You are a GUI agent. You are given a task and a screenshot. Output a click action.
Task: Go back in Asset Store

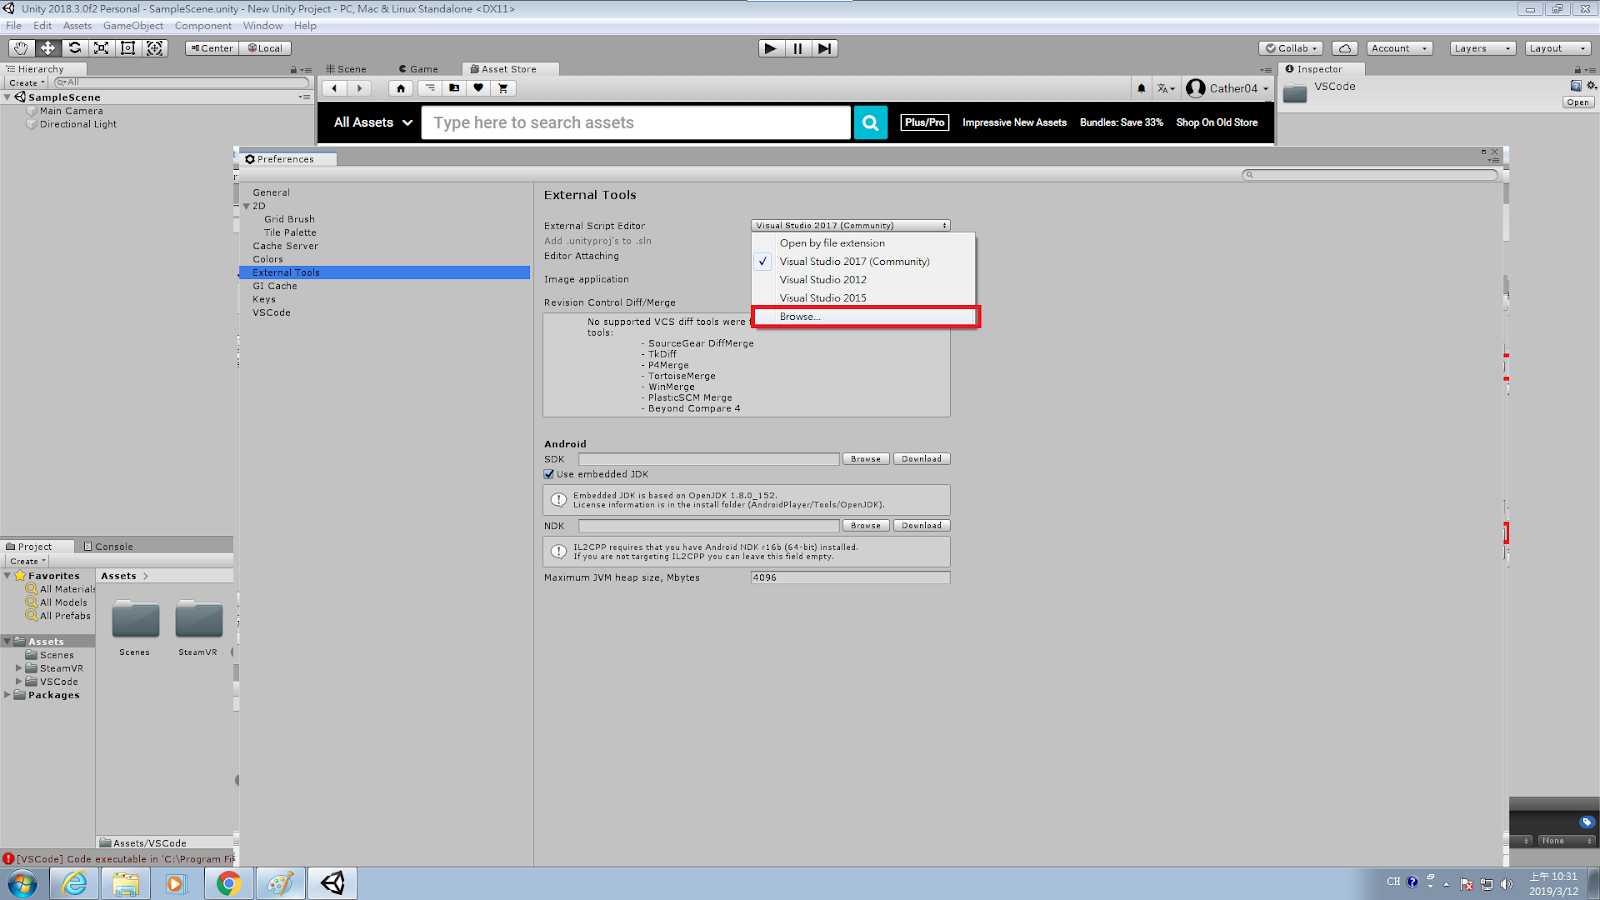[x=334, y=88]
